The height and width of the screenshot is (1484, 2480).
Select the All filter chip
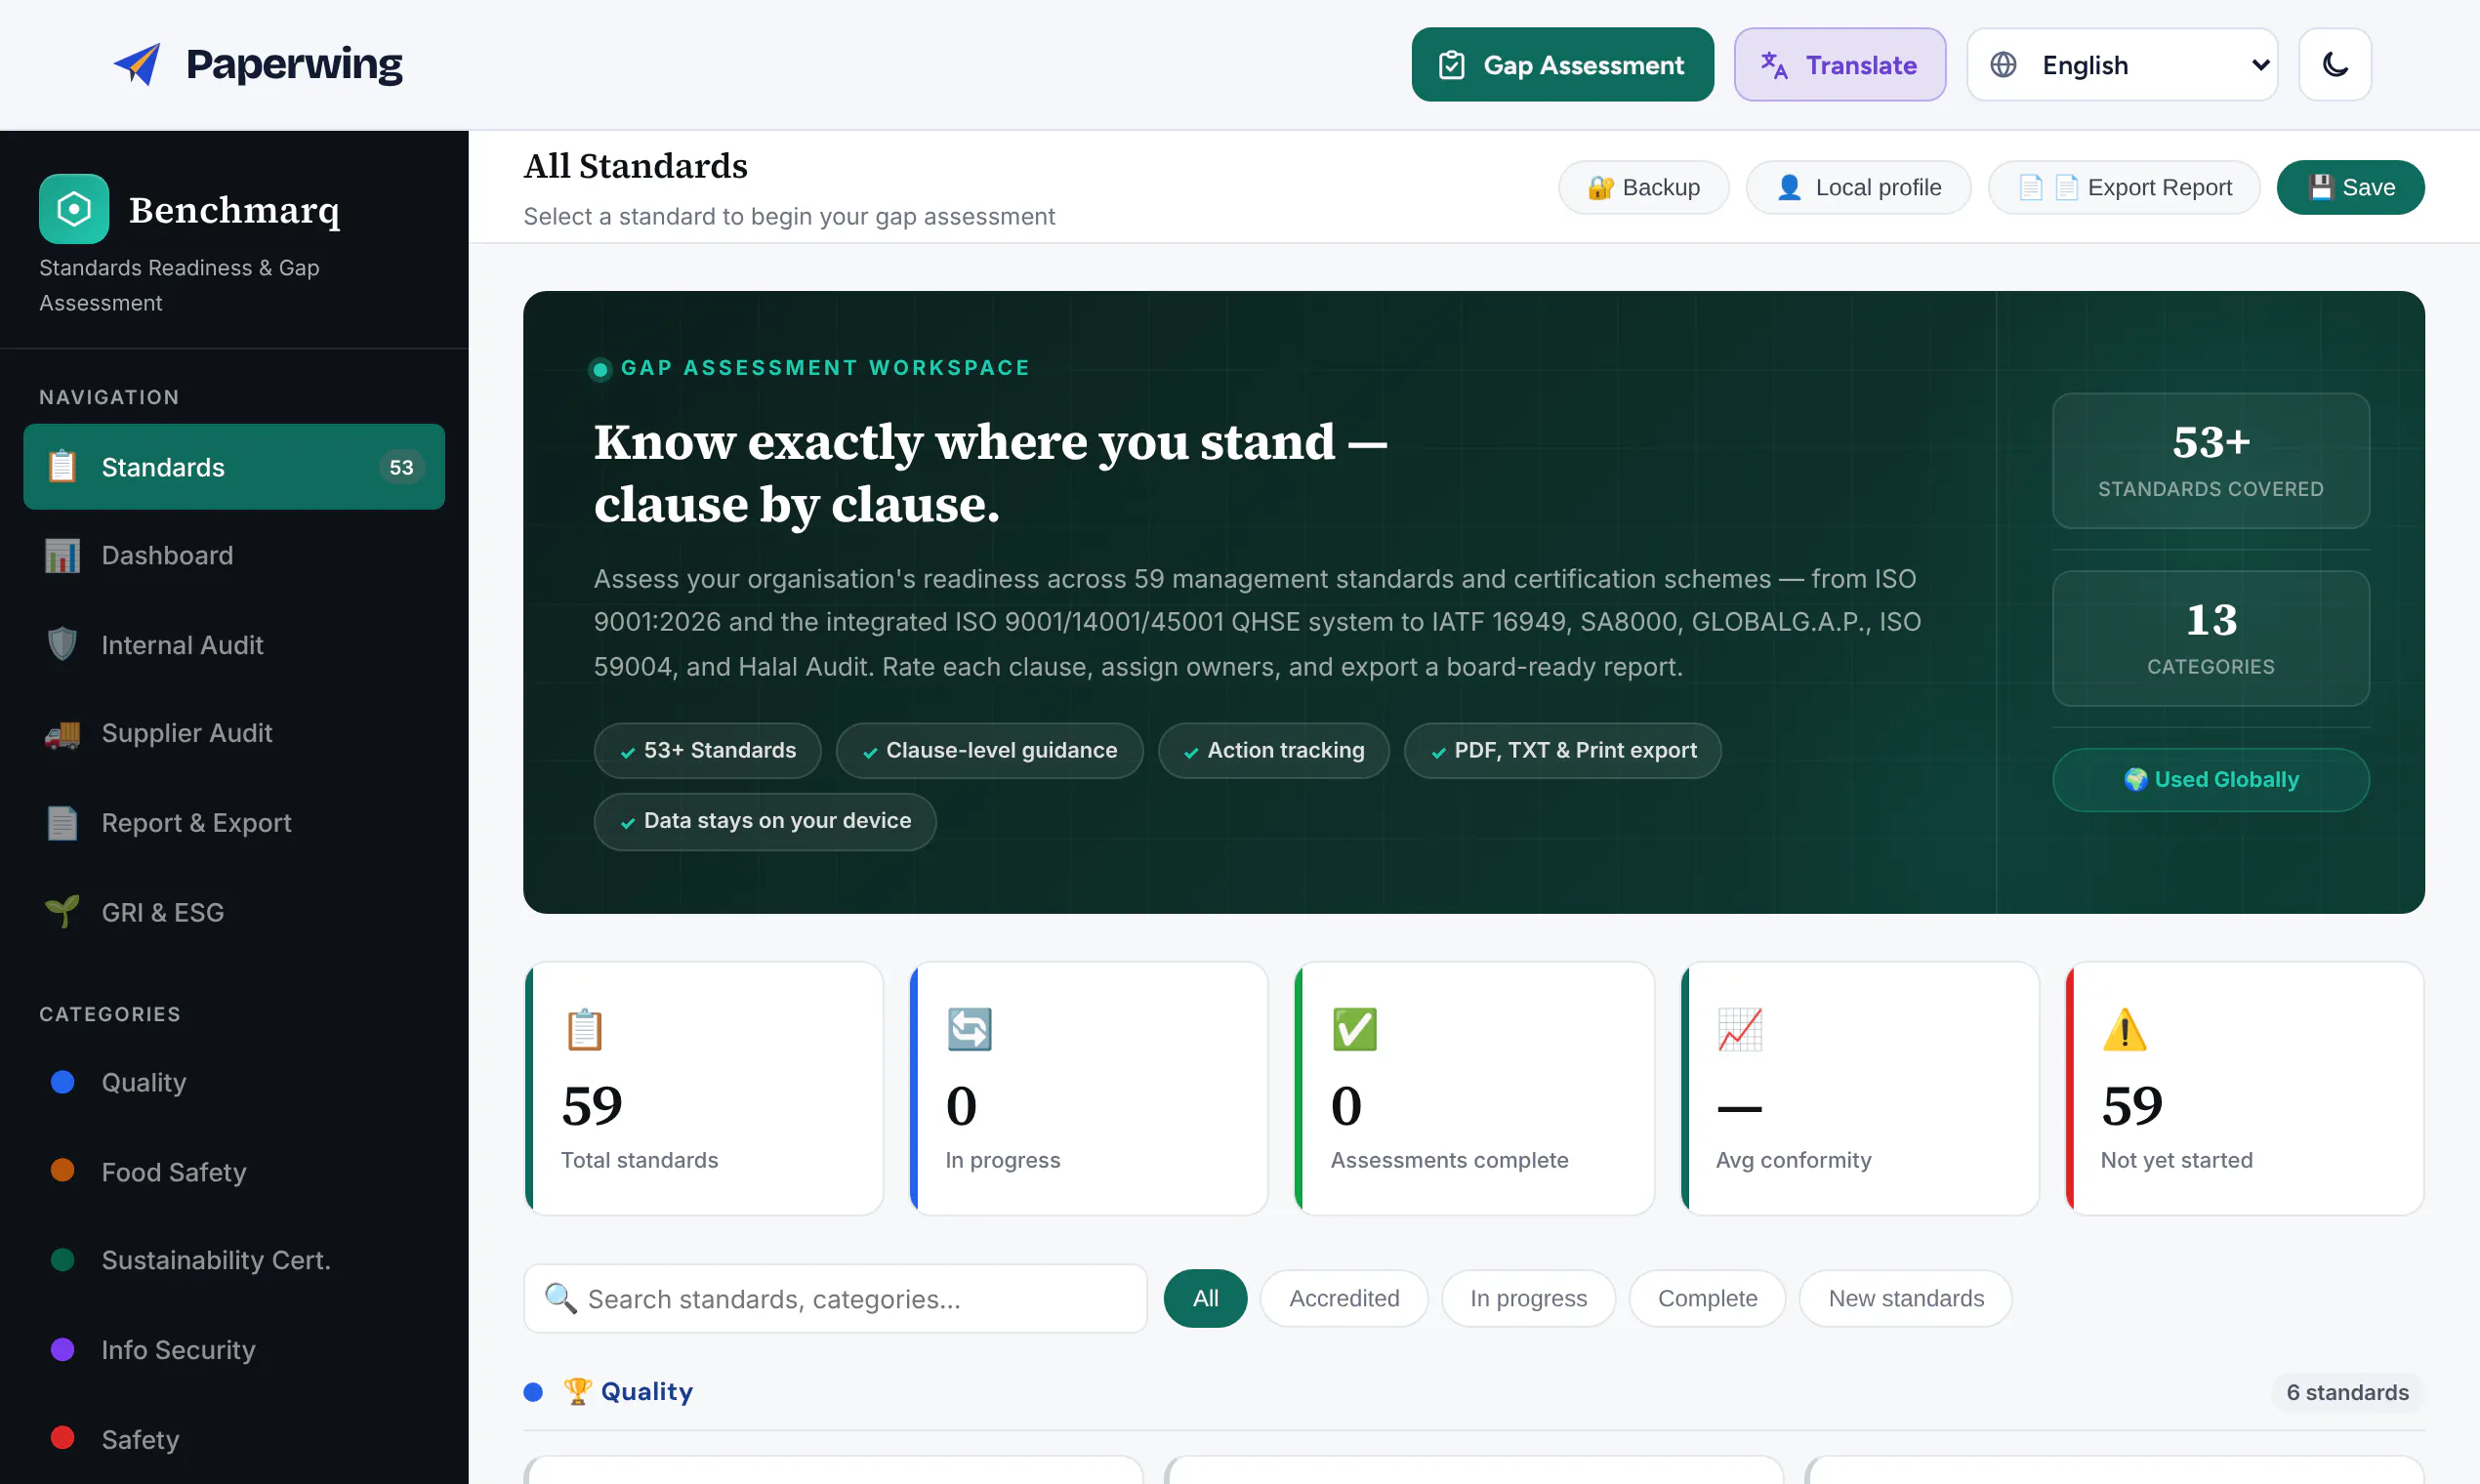(1205, 1298)
